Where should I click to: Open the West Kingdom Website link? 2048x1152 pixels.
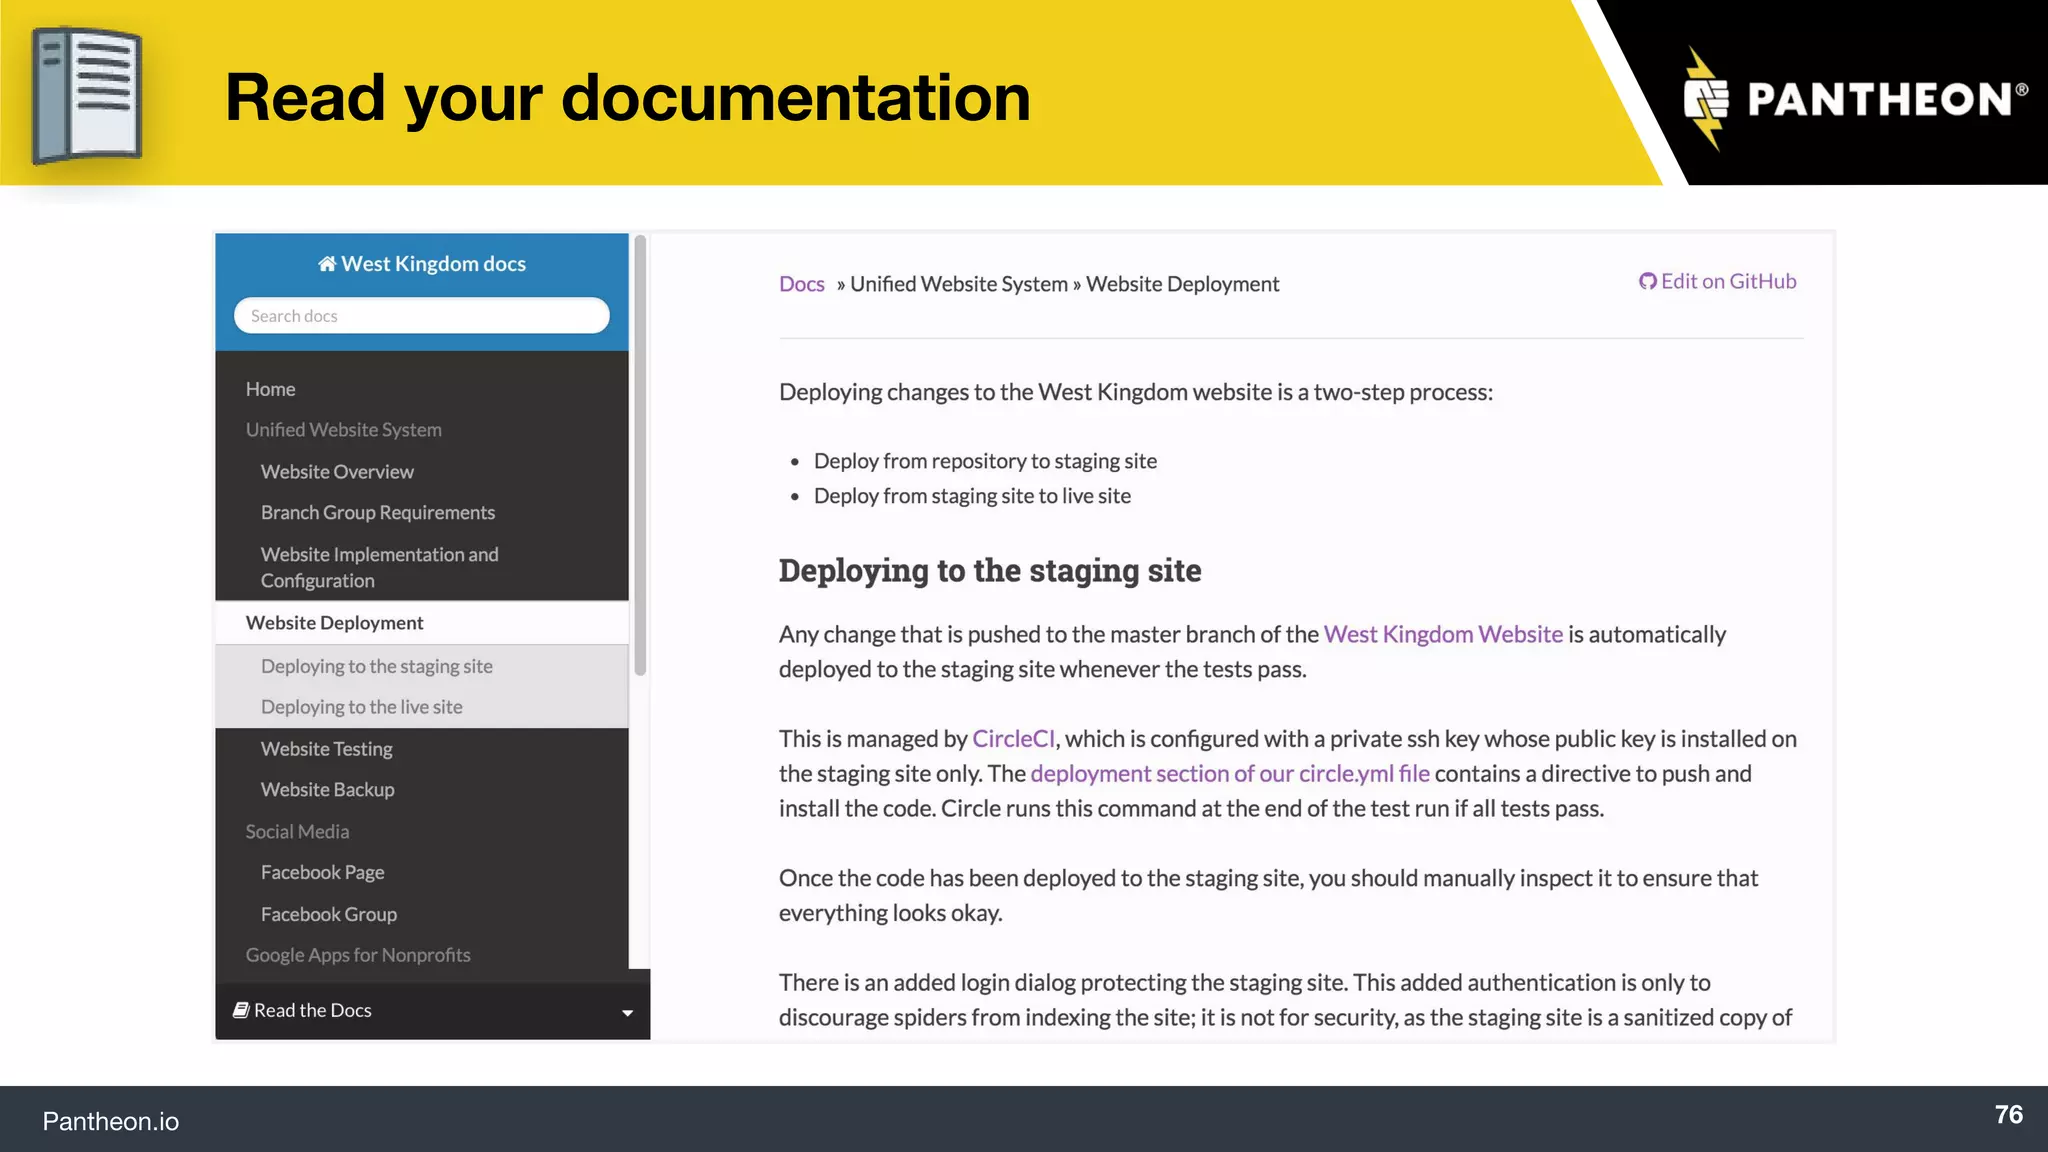pyautogui.click(x=1442, y=635)
